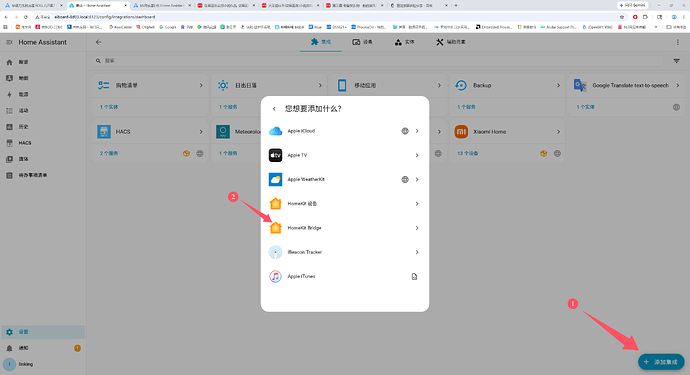The image size is (690, 375).
Task: Open the HACS integration card chevron
Action: pyautogui.click(x=201, y=132)
